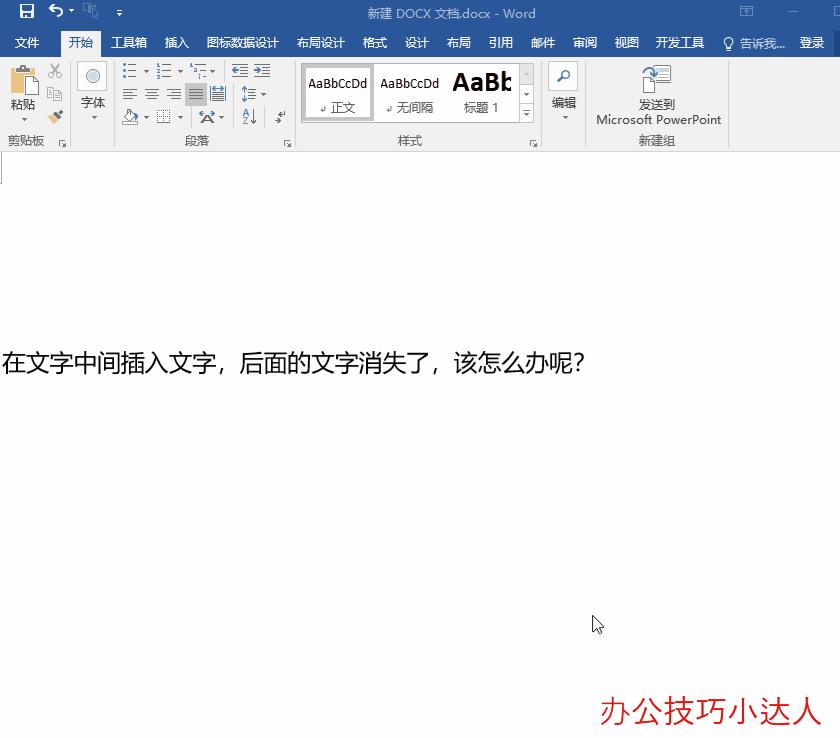Open the 审阅 ribbon tab
840x738 pixels.
pyautogui.click(x=584, y=42)
